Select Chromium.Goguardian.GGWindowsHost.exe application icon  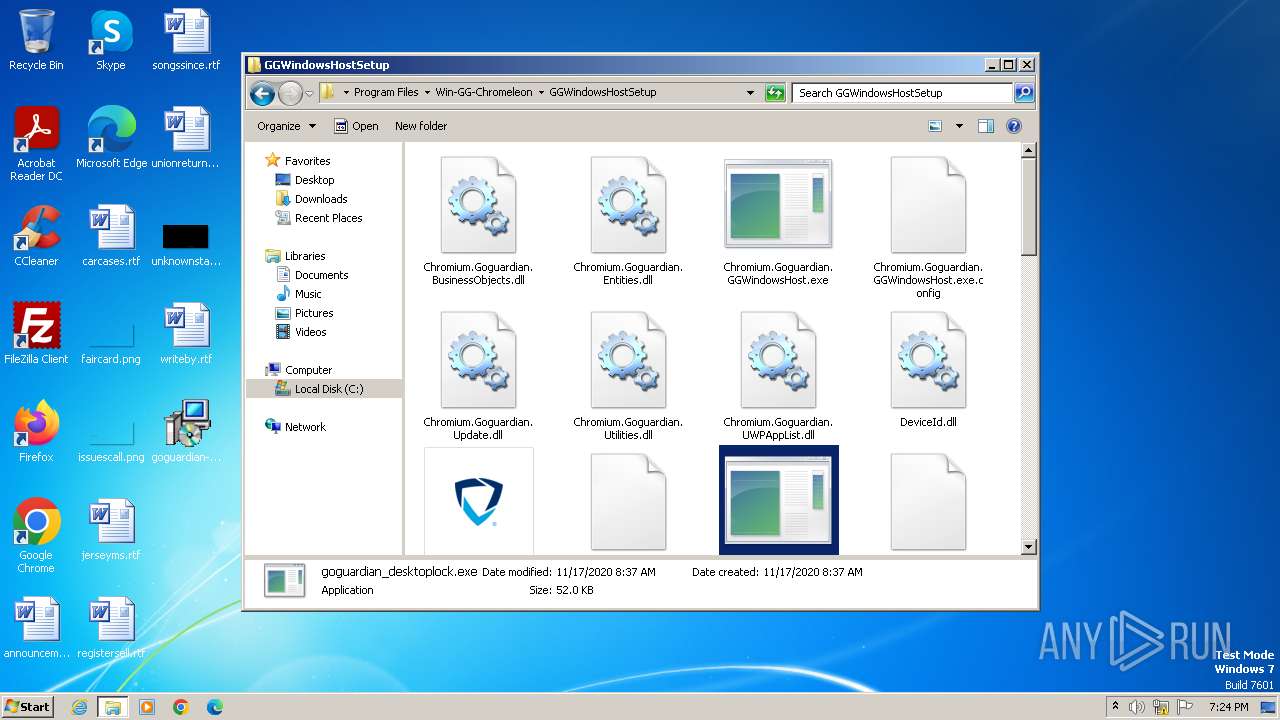click(x=778, y=204)
